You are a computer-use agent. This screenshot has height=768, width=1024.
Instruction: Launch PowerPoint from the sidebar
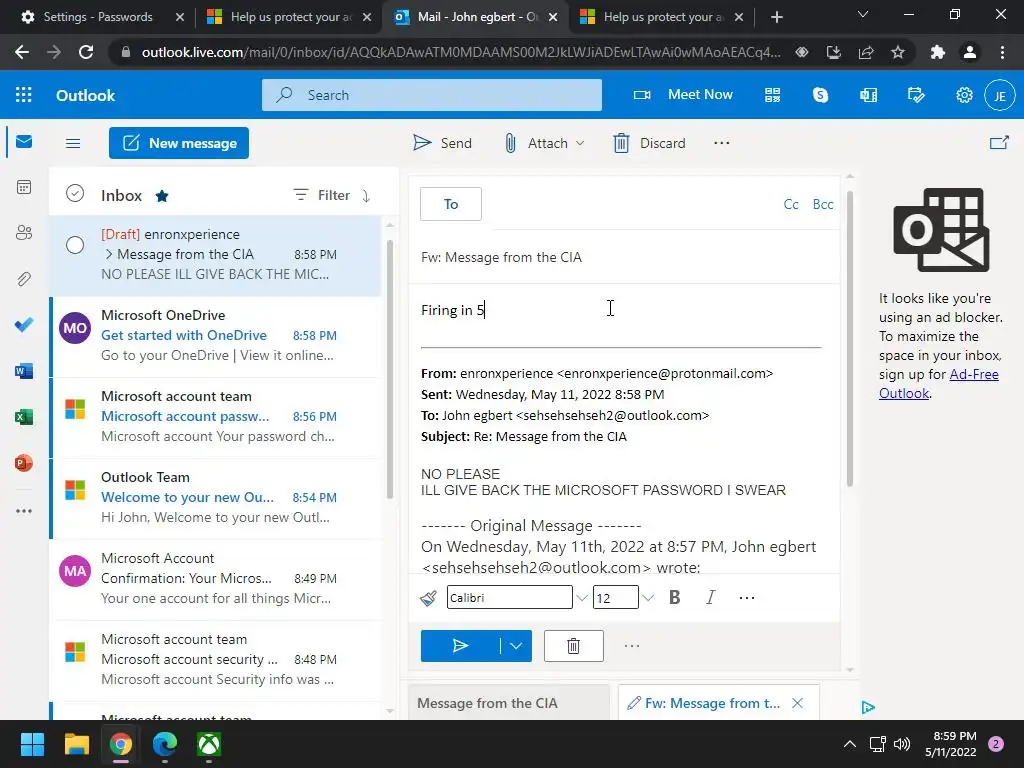click(x=24, y=463)
